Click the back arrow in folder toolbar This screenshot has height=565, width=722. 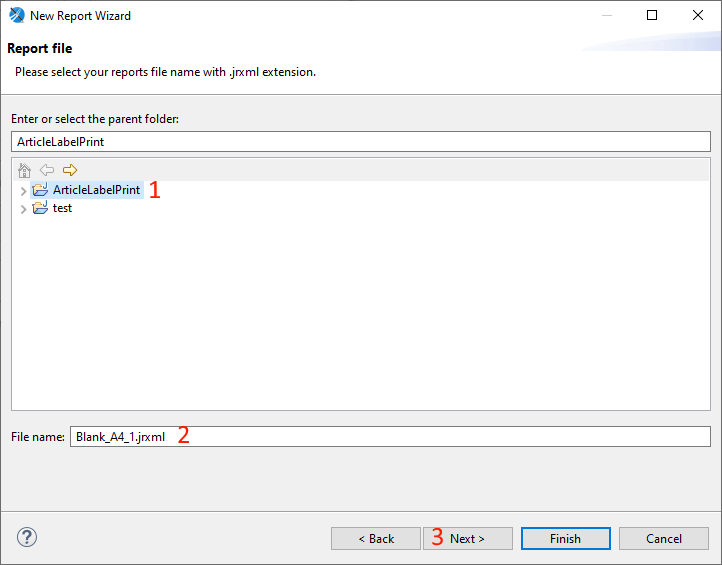click(47, 170)
